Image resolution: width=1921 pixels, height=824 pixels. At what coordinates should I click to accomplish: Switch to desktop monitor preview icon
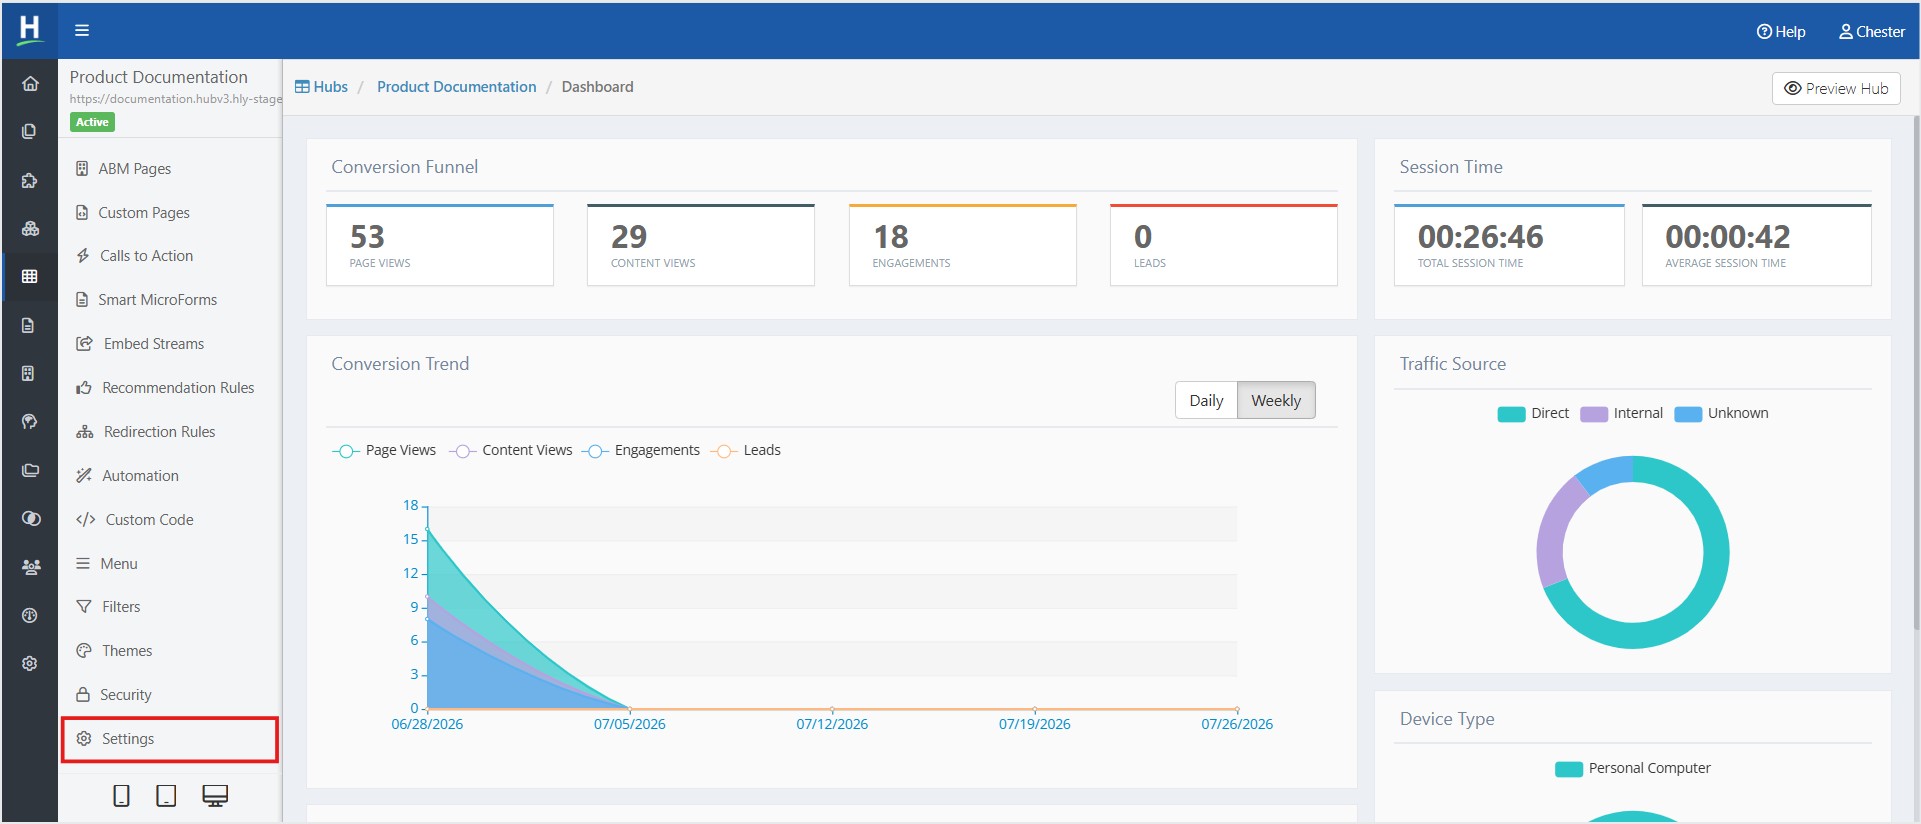pyautogui.click(x=215, y=796)
